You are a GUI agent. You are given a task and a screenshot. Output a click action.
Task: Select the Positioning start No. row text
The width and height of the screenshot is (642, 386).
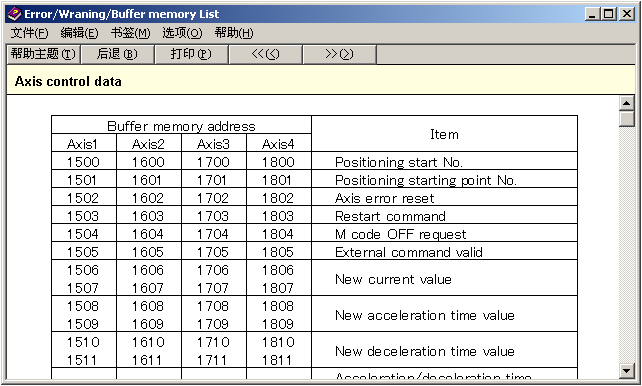[399, 163]
